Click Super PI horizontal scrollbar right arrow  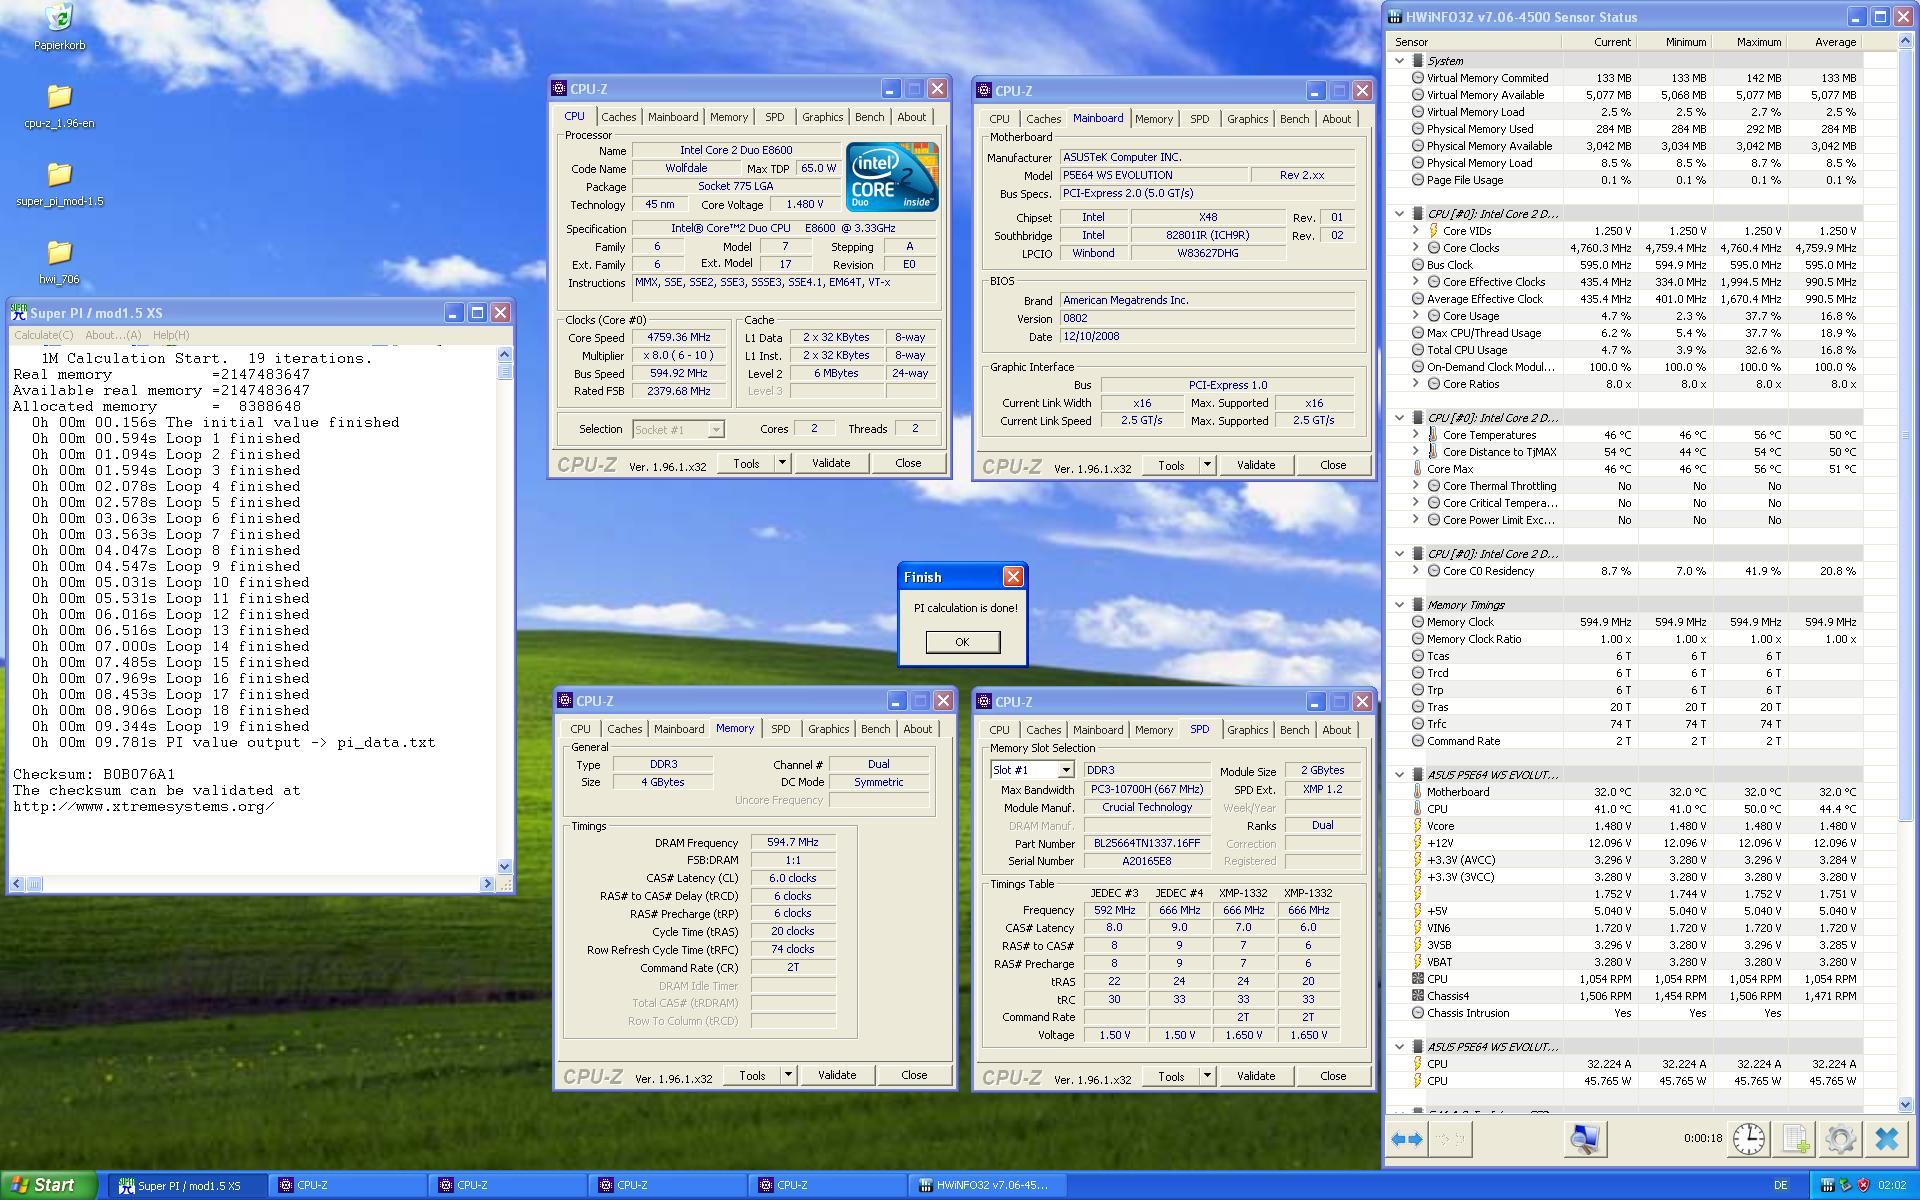487,883
